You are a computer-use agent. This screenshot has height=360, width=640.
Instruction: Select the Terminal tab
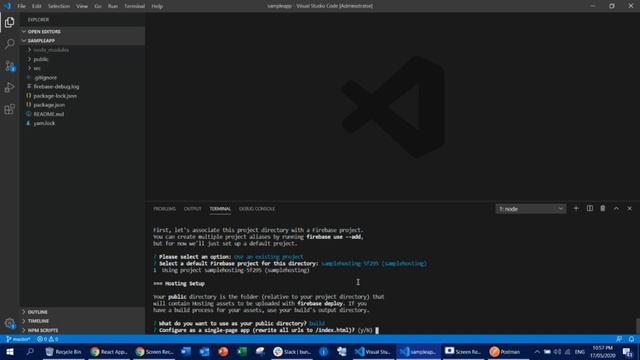[x=220, y=209]
